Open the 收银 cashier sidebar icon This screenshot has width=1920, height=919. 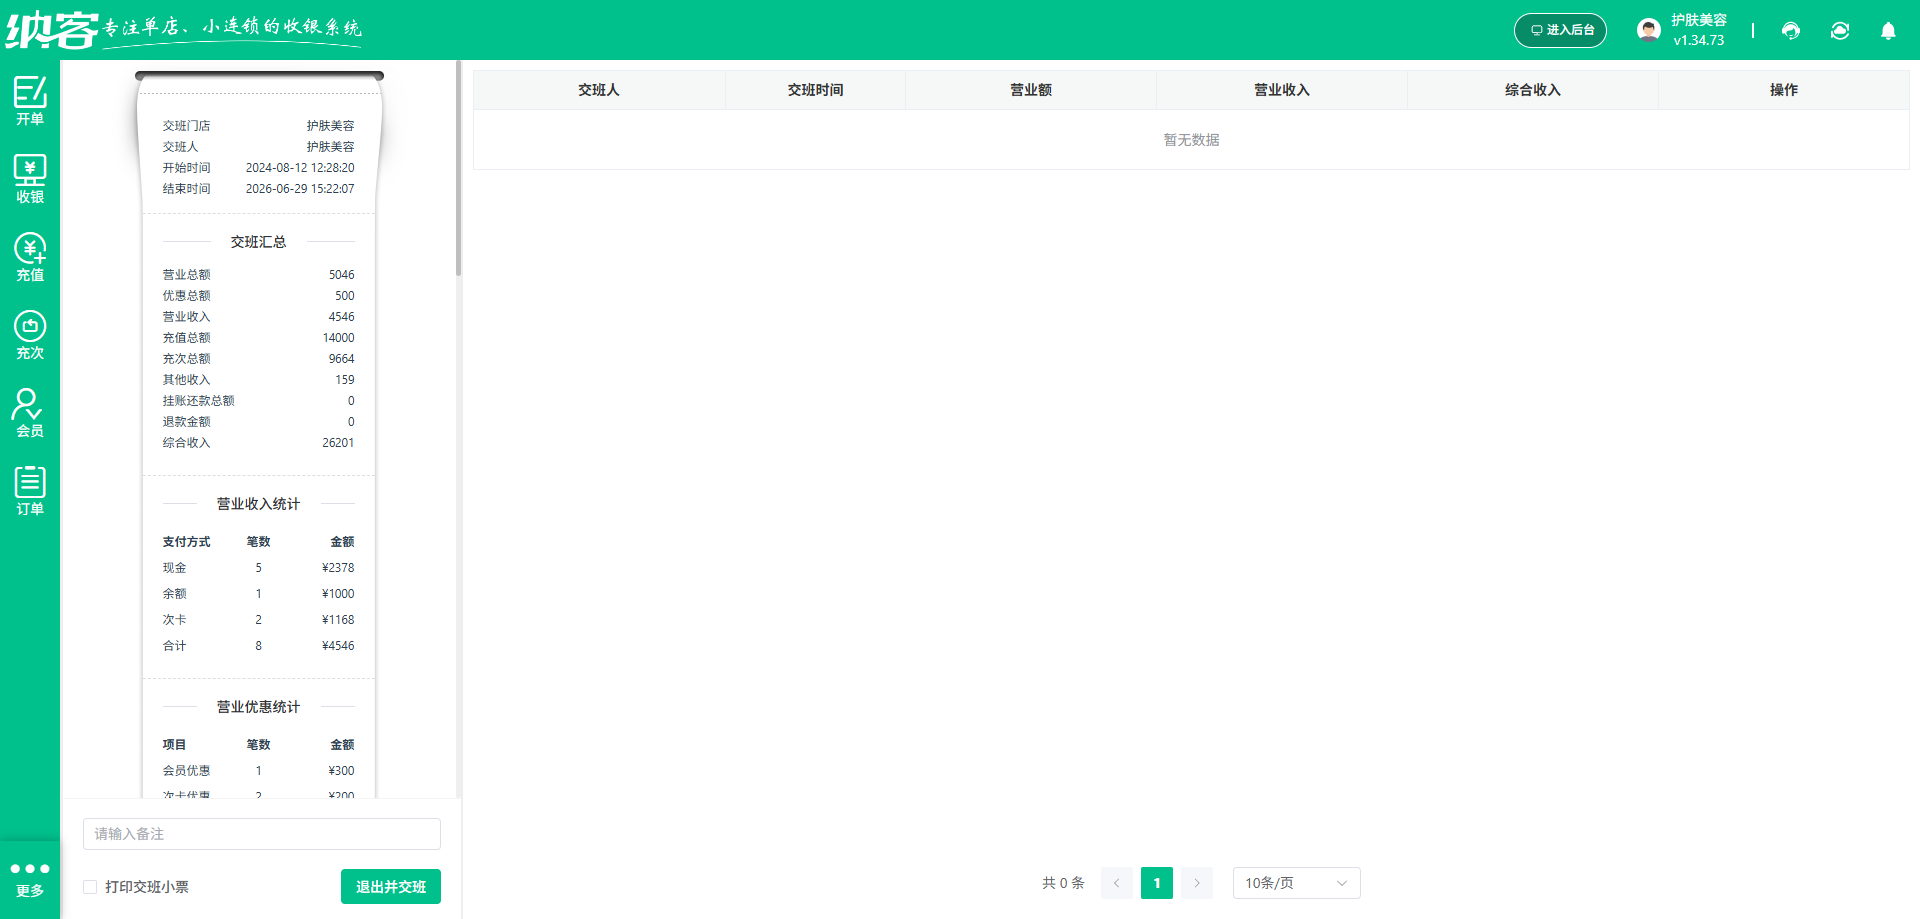tap(30, 179)
